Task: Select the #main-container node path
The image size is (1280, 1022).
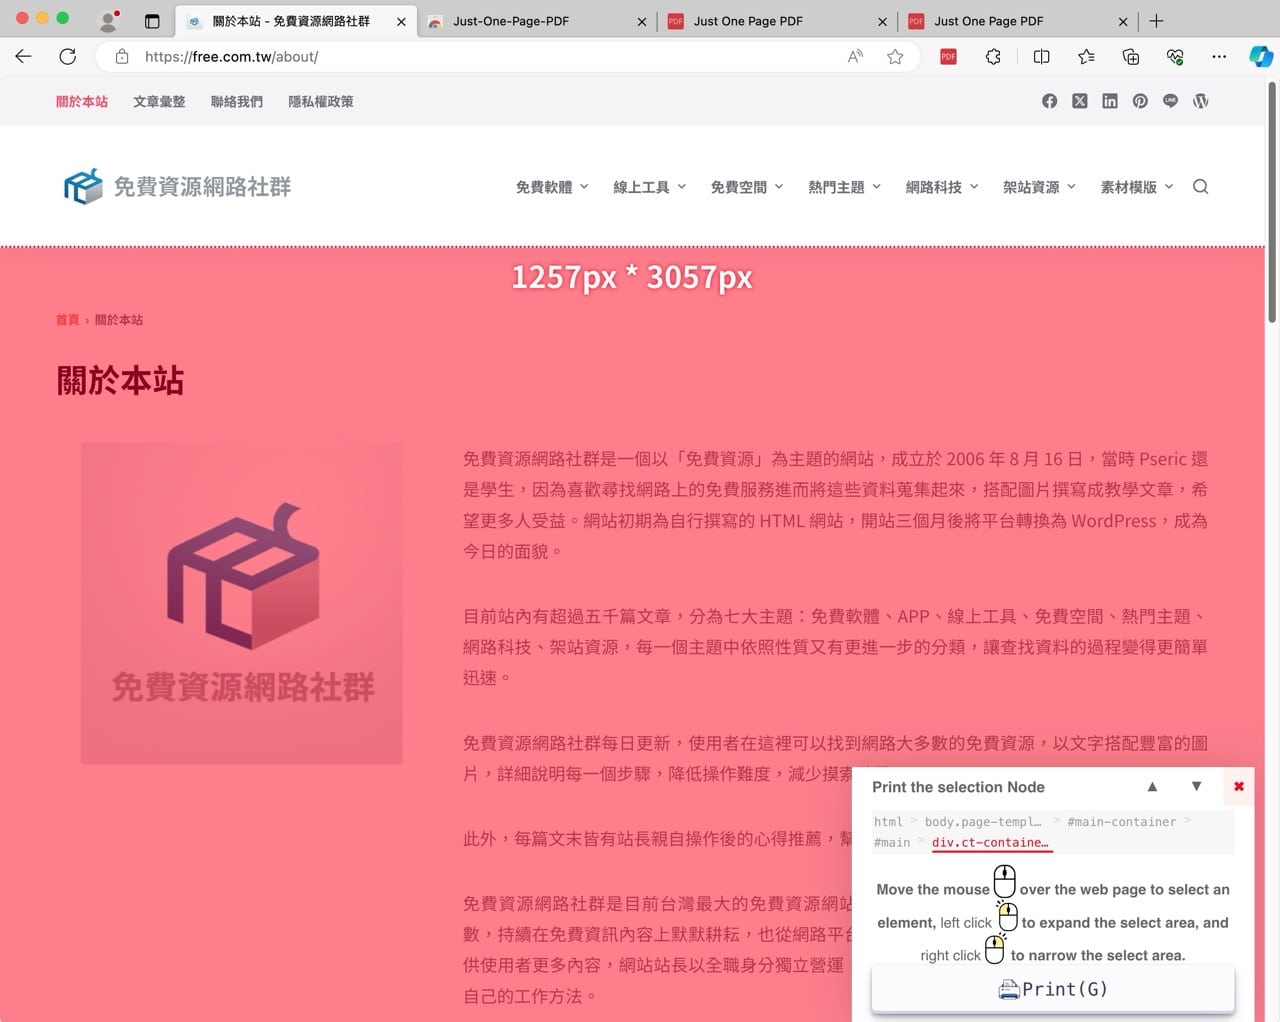Action: point(1121,822)
